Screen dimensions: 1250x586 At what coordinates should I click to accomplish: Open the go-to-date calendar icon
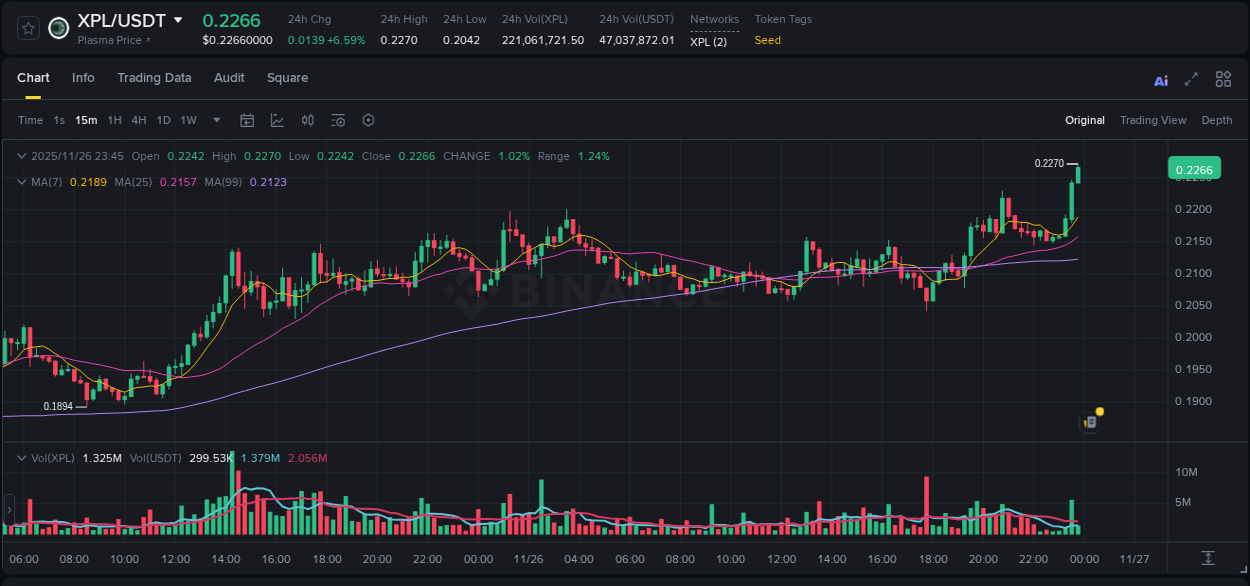click(247, 120)
